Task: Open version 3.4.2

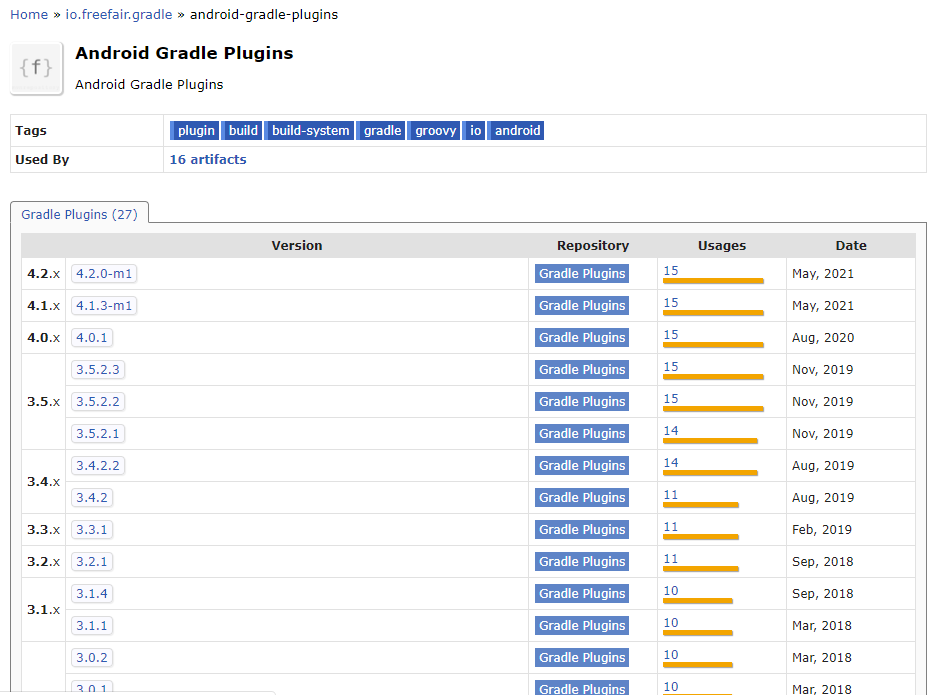Action: click(x=92, y=498)
